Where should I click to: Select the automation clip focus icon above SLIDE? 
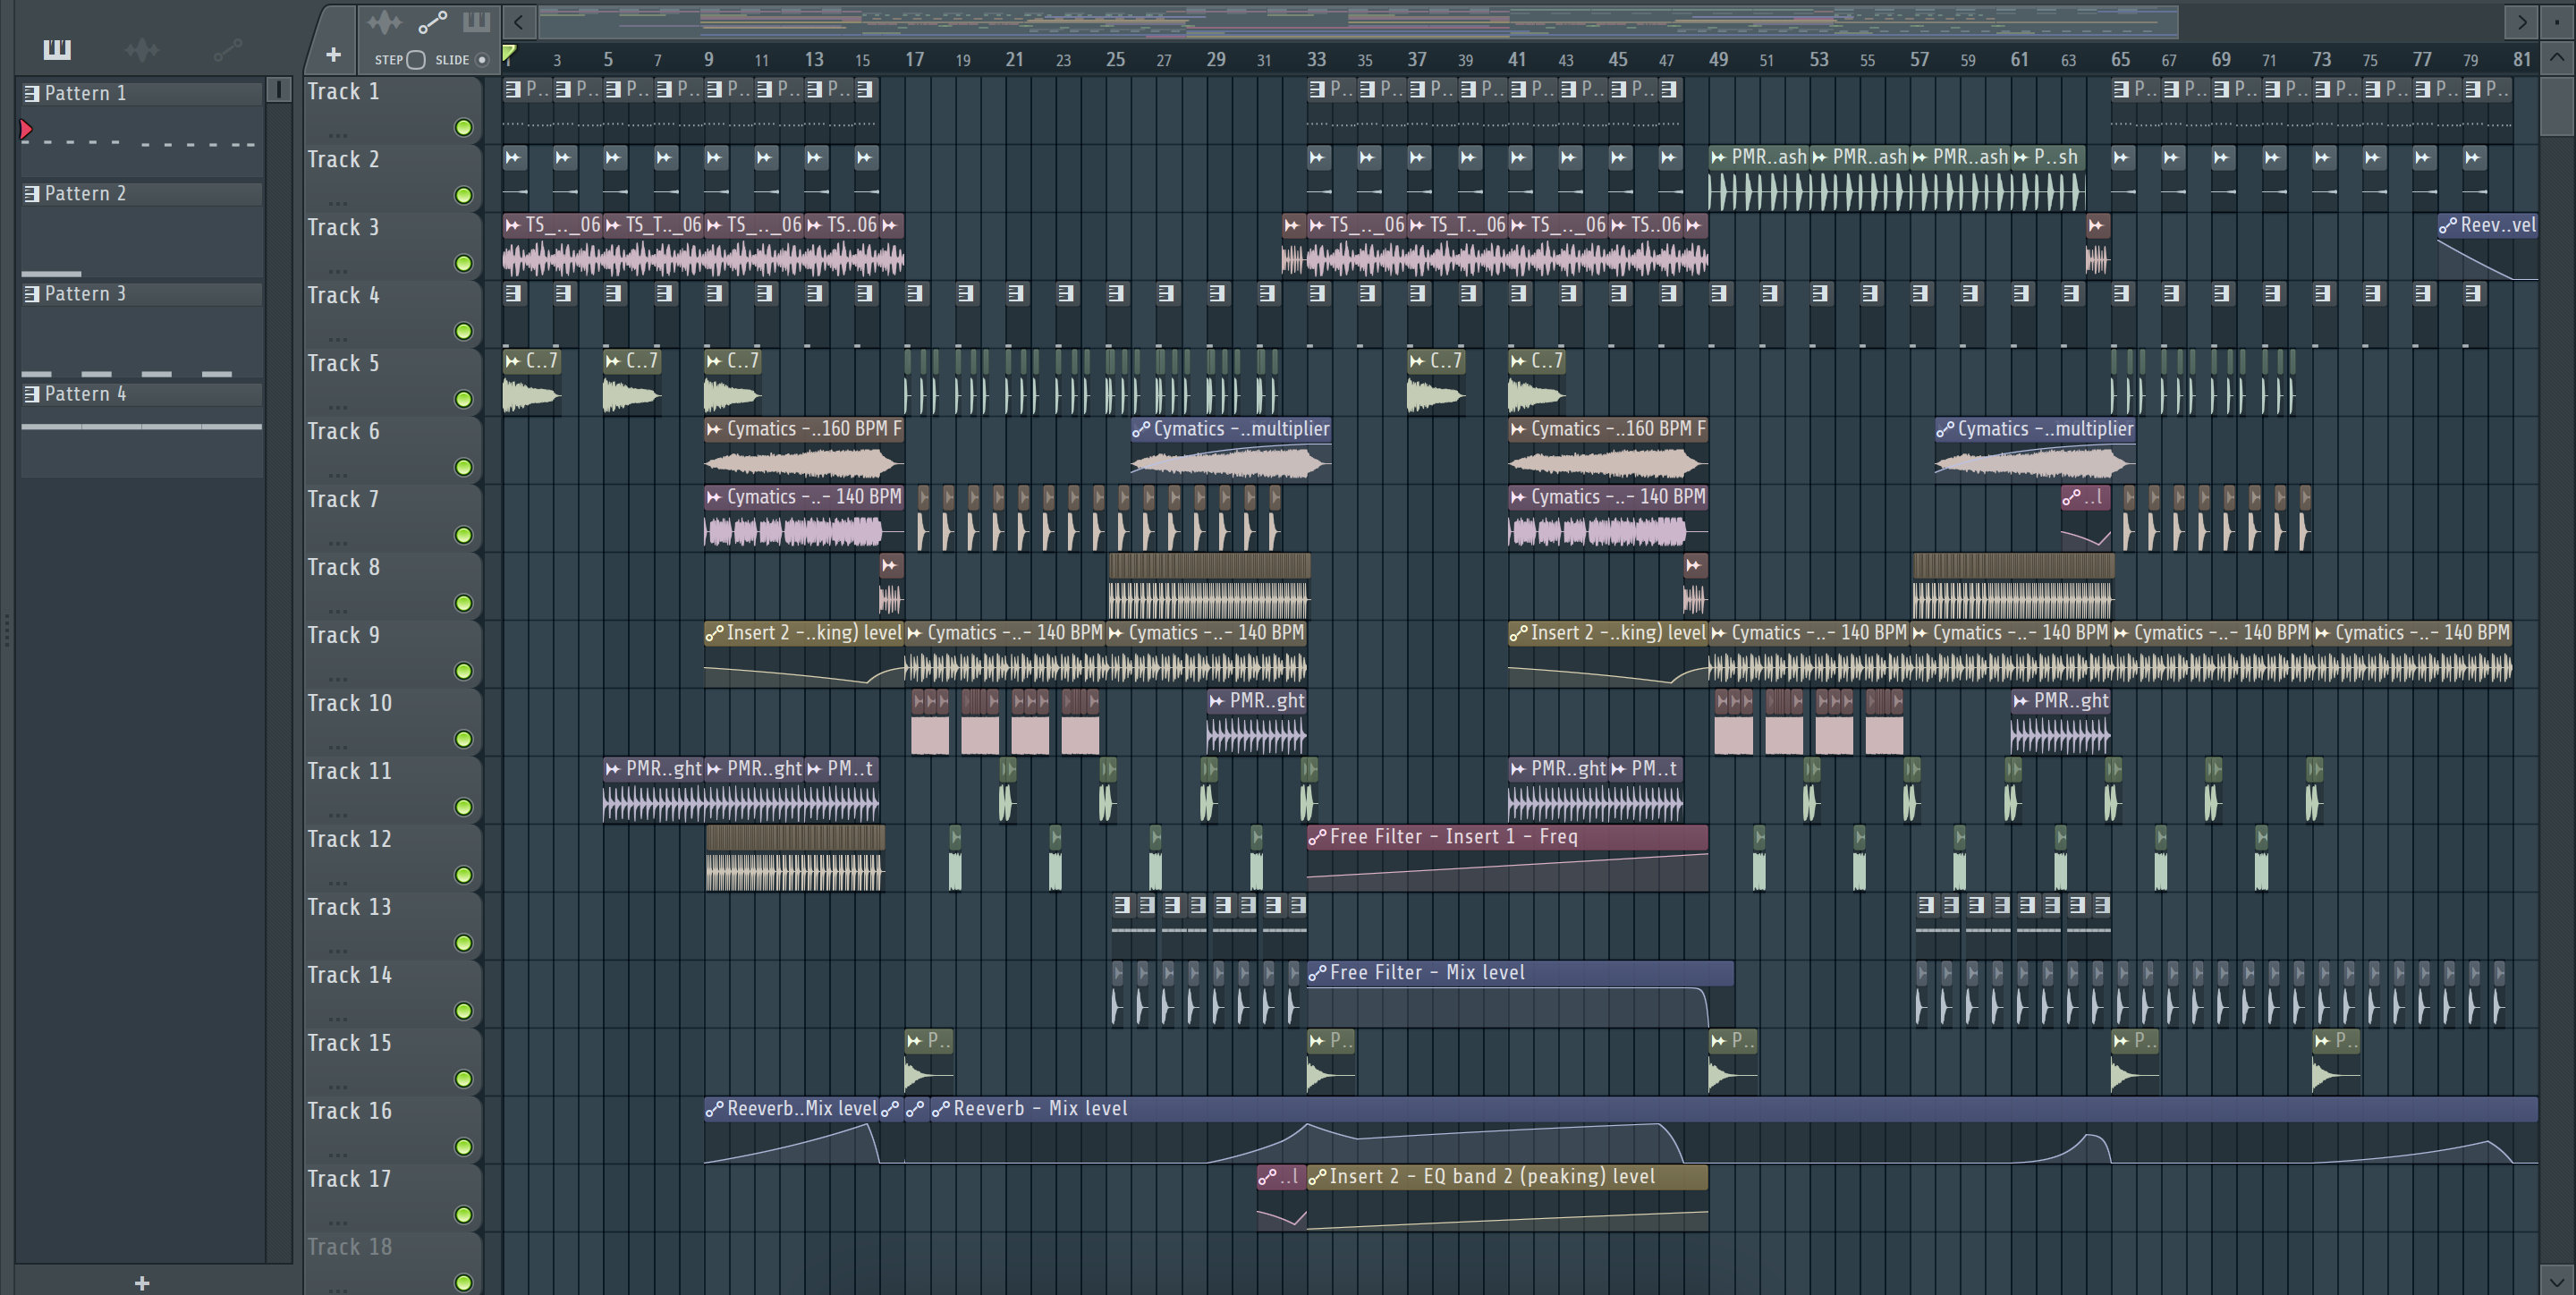click(x=432, y=22)
